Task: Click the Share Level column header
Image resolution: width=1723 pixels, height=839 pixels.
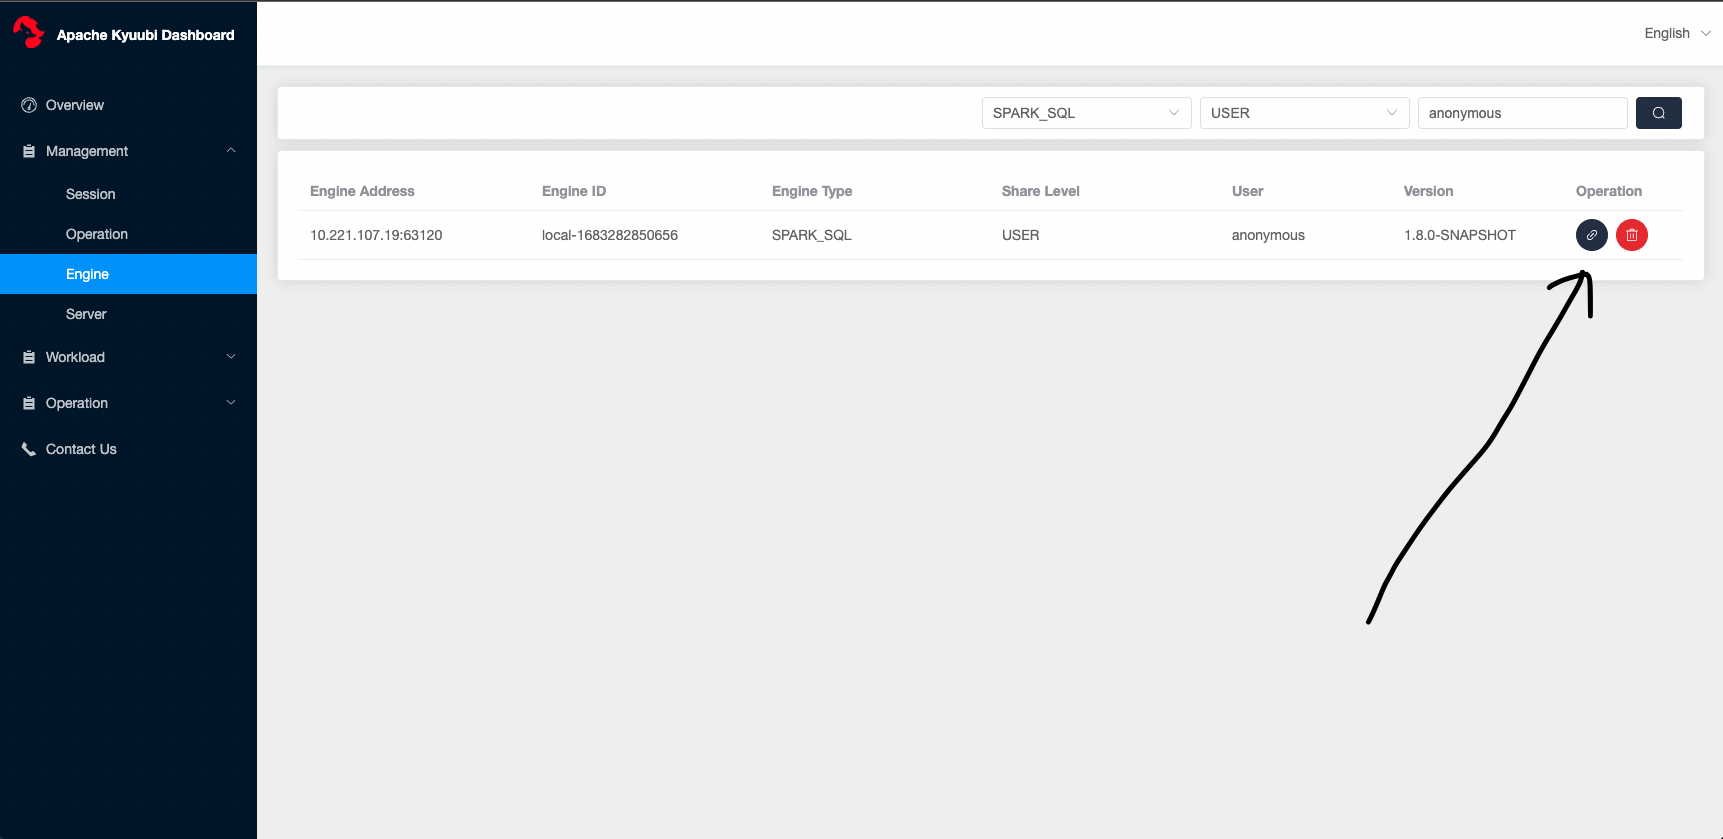Action: coord(1041,191)
